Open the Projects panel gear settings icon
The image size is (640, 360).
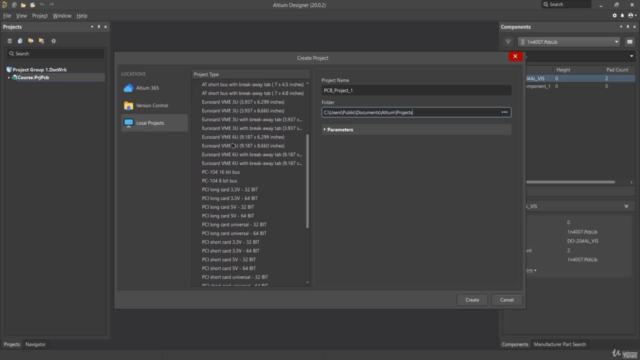click(x=53, y=41)
